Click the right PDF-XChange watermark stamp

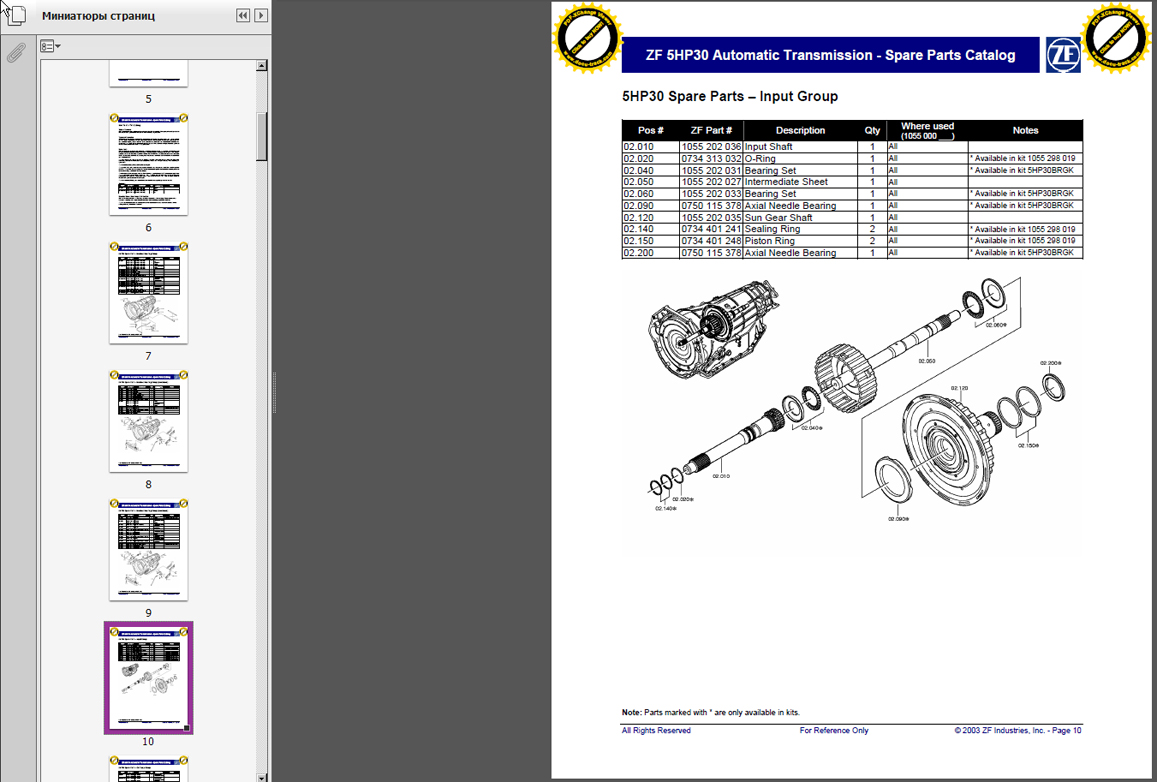pos(1116,39)
